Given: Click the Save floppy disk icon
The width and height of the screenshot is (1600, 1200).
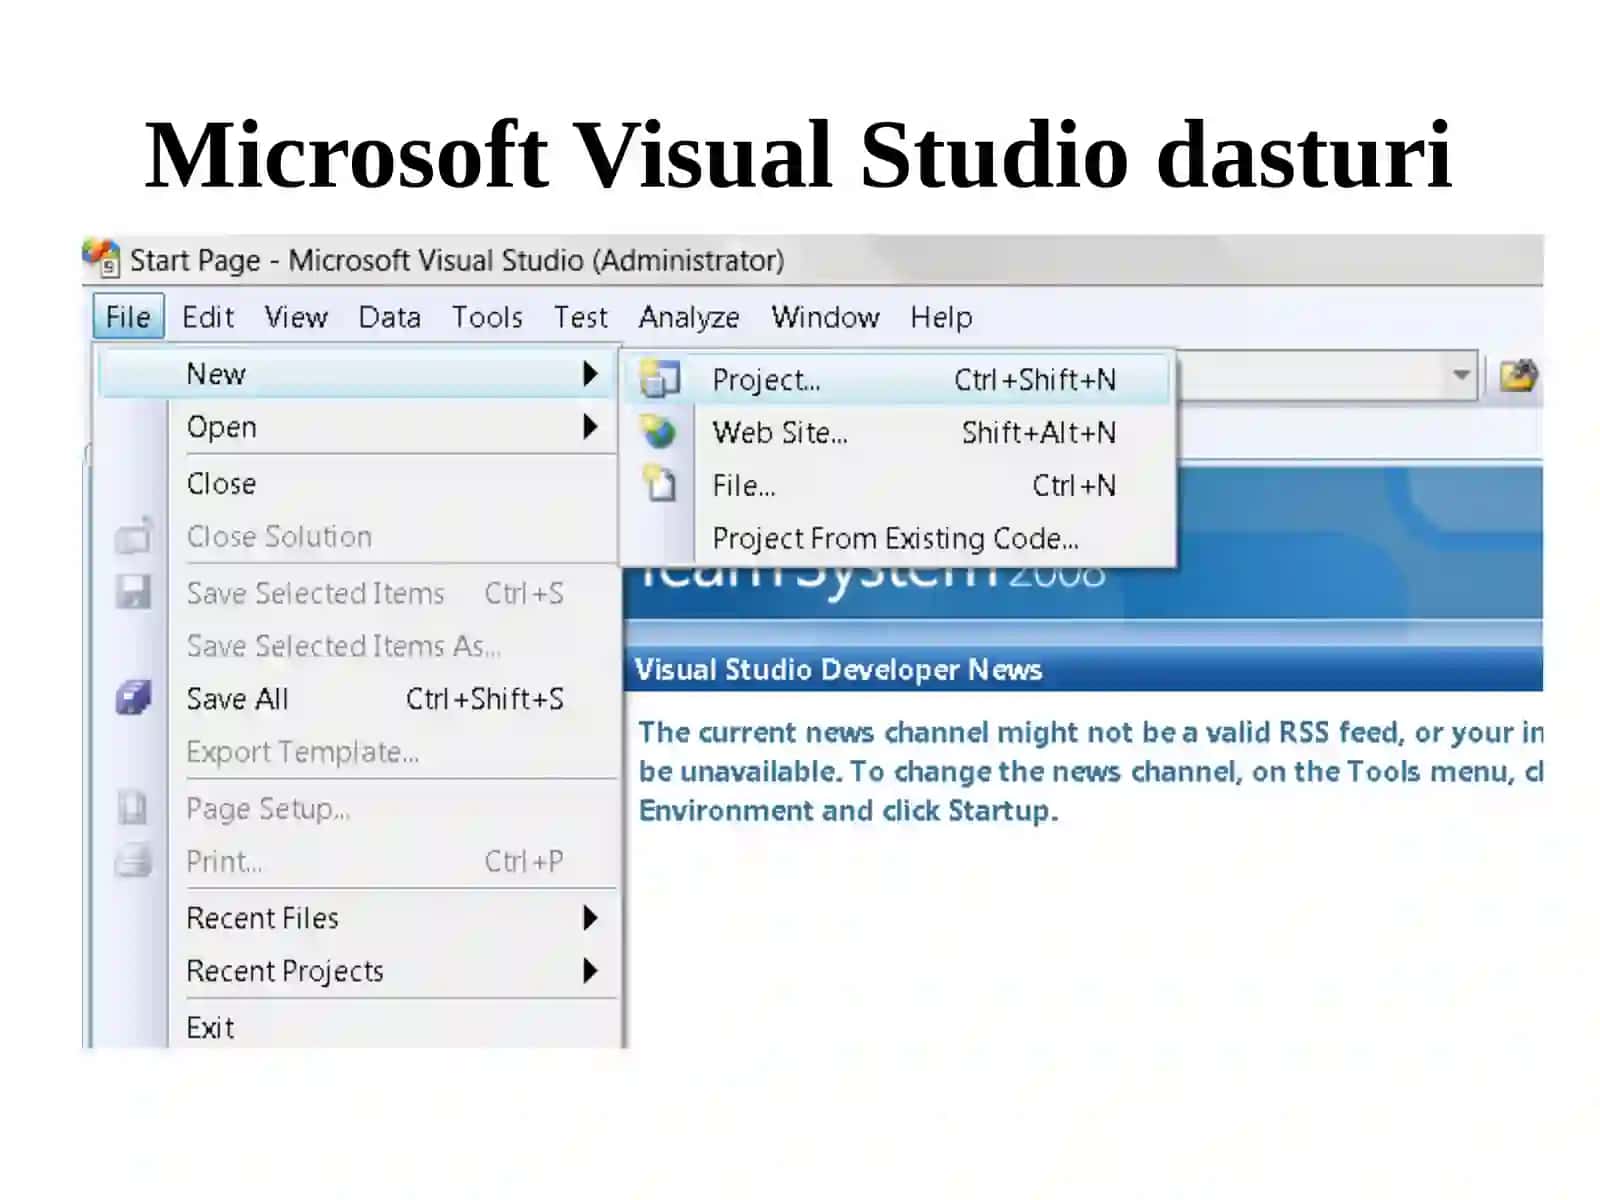Looking at the screenshot, I should coord(133,591).
